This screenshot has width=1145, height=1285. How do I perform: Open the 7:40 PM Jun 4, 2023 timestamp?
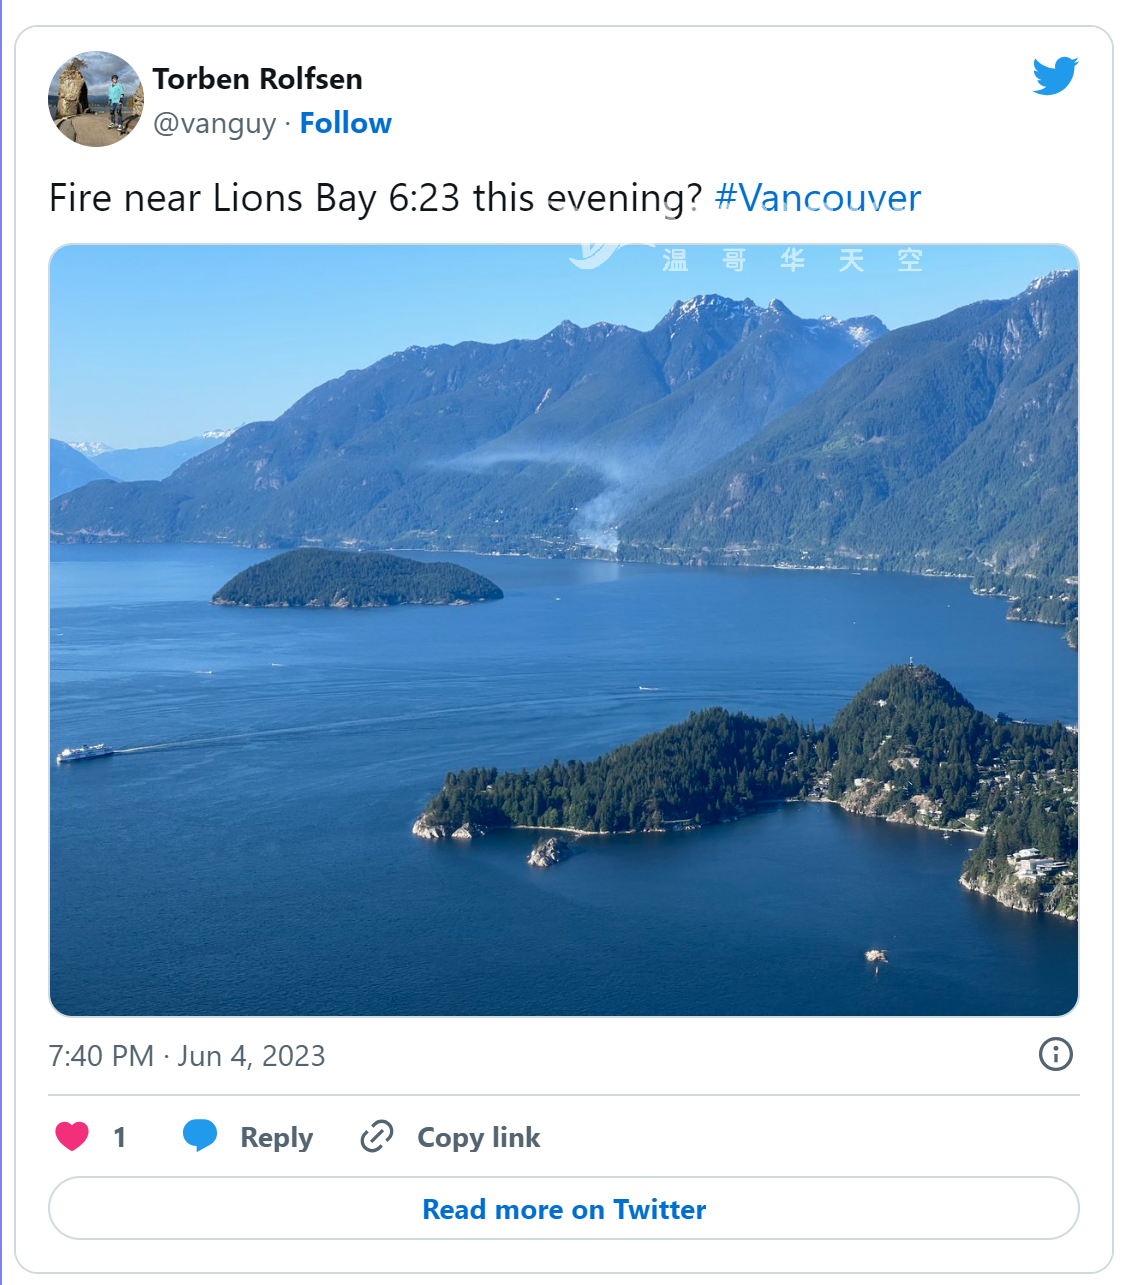[x=187, y=1056]
